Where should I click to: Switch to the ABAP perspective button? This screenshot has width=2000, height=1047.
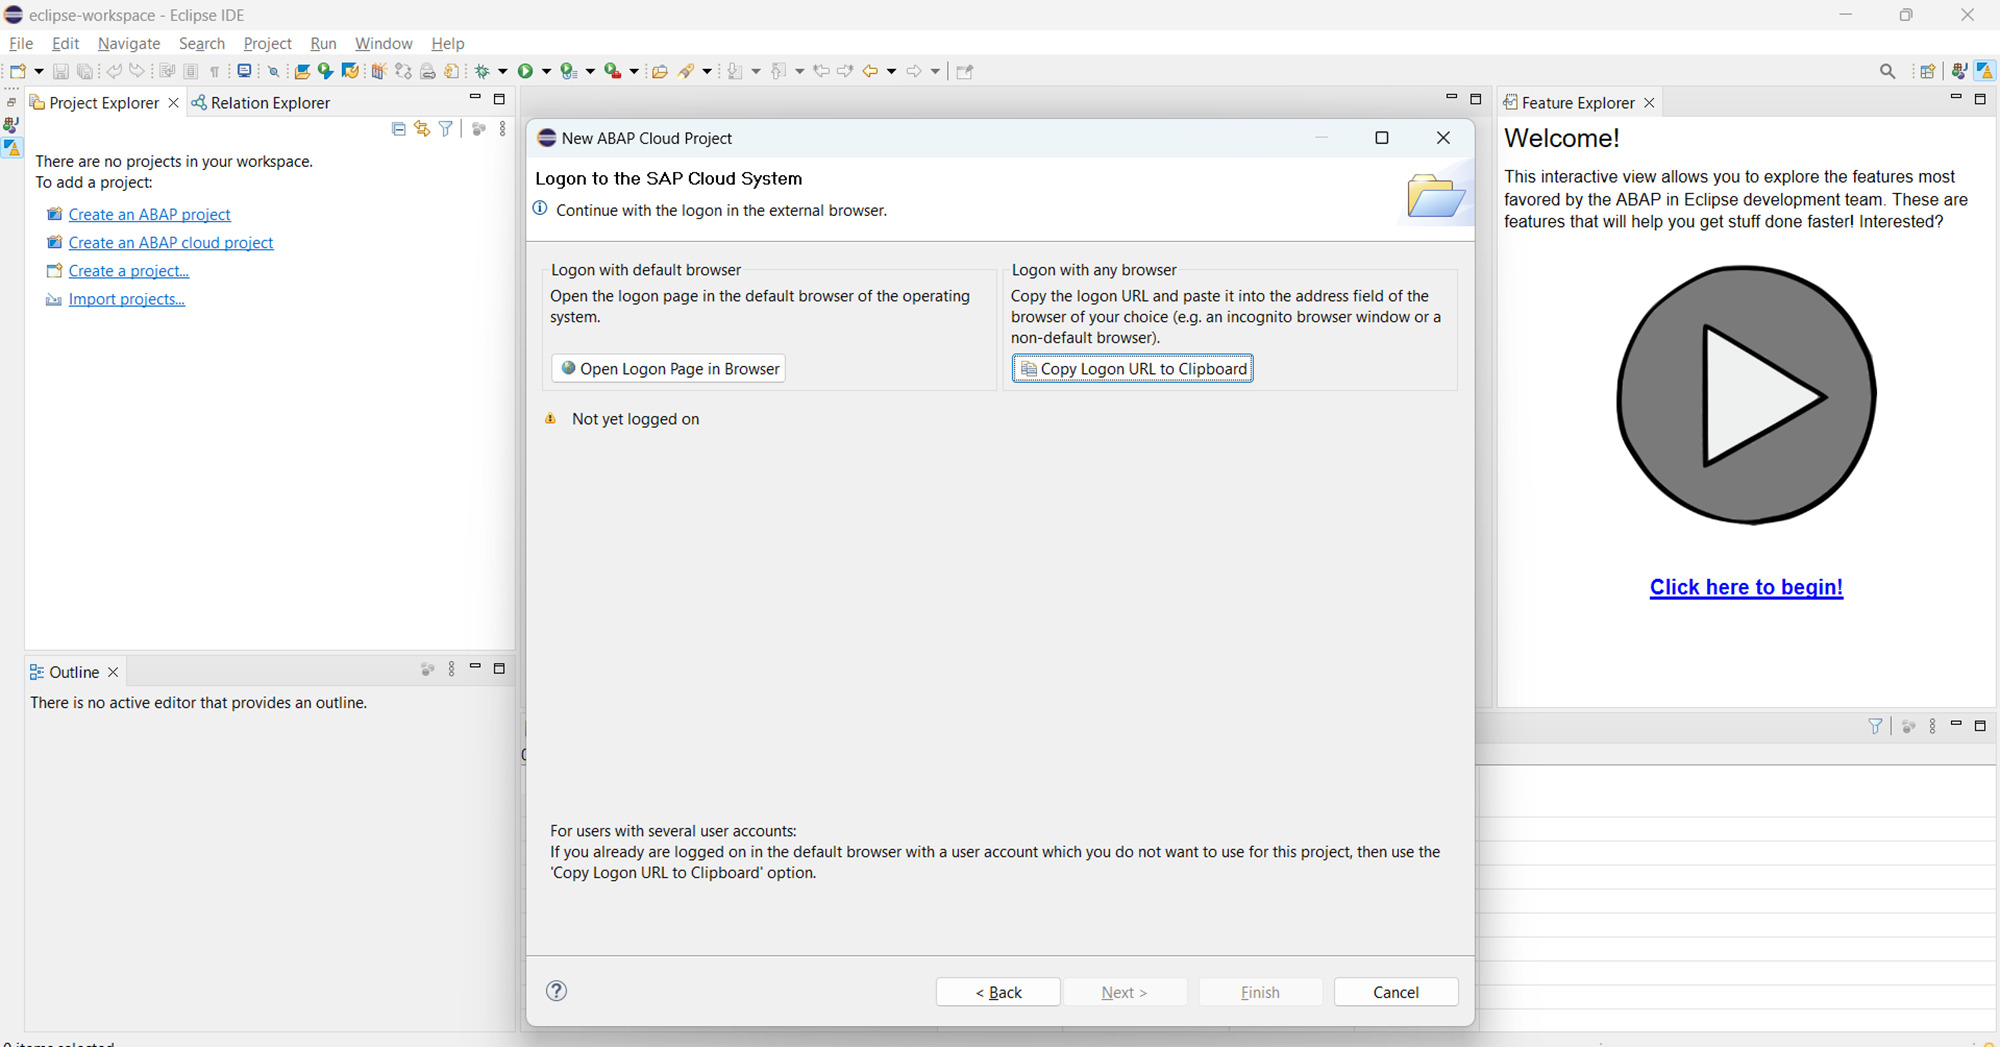(1985, 71)
